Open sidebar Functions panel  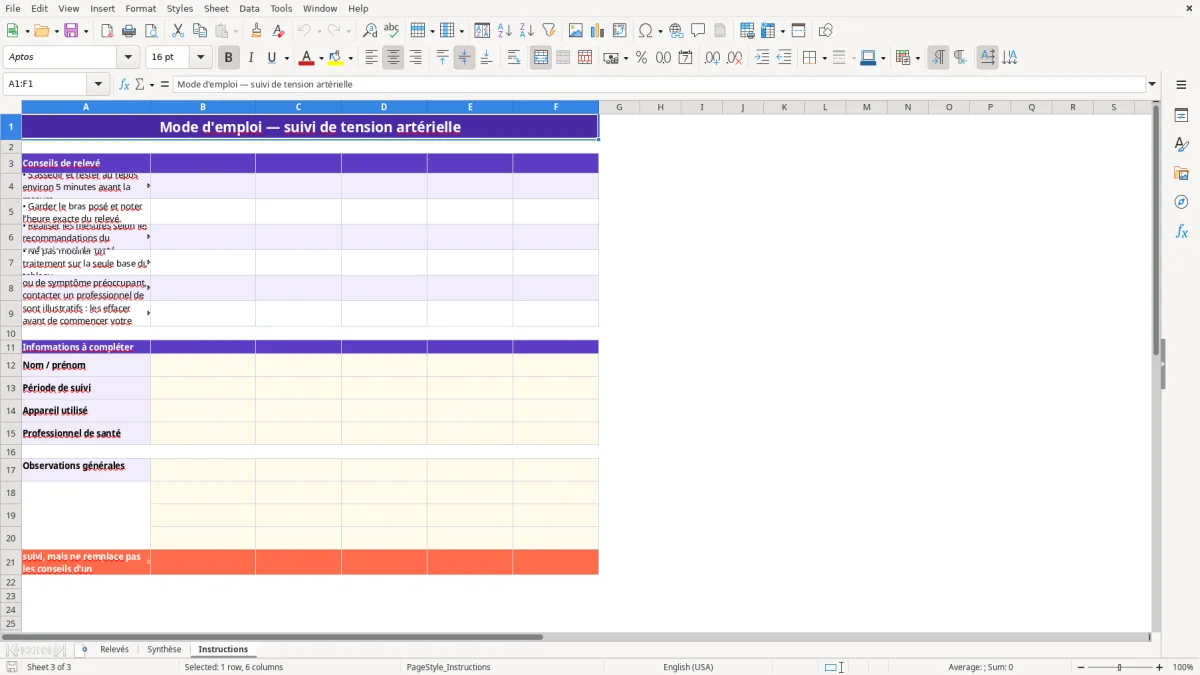click(1181, 232)
